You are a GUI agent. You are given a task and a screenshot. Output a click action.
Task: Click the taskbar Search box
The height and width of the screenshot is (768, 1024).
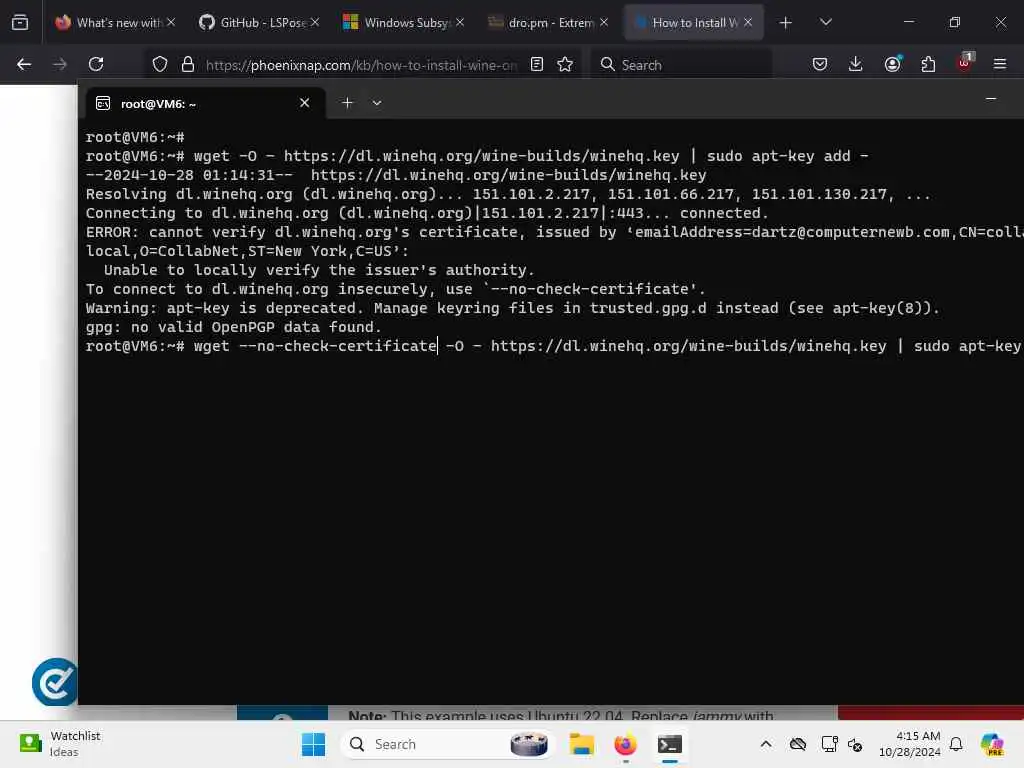pos(447,744)
